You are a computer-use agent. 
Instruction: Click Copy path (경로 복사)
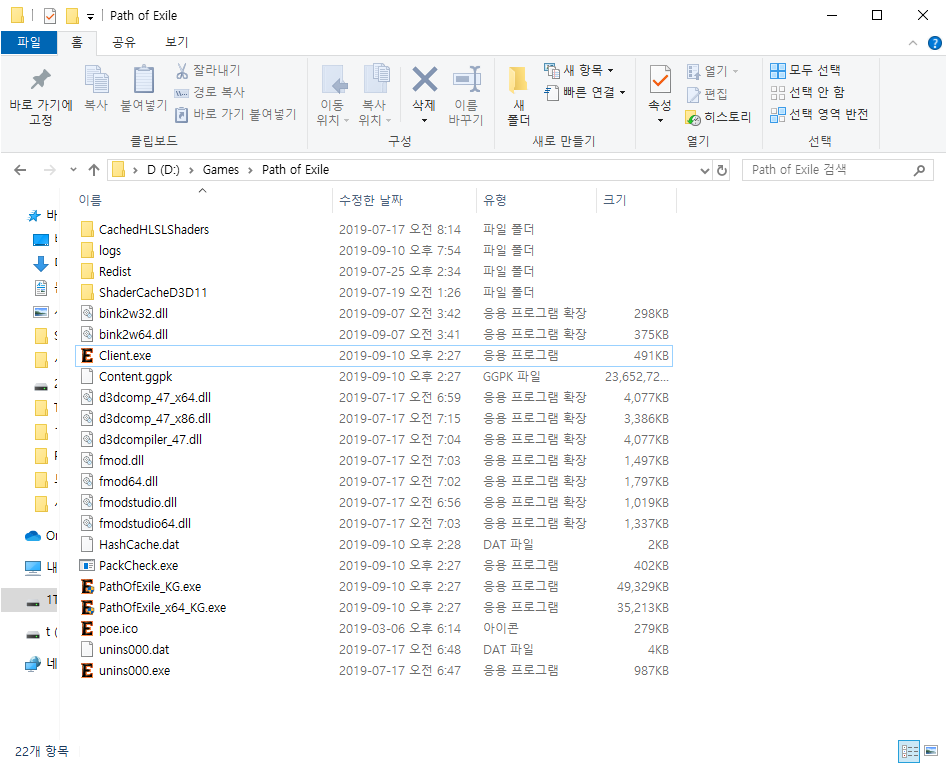210,92
